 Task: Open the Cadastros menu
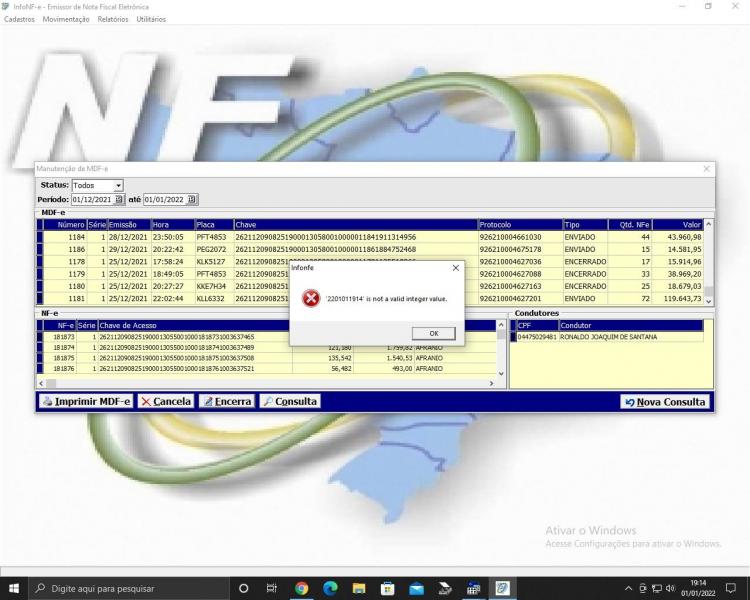[x=20, y=19]
